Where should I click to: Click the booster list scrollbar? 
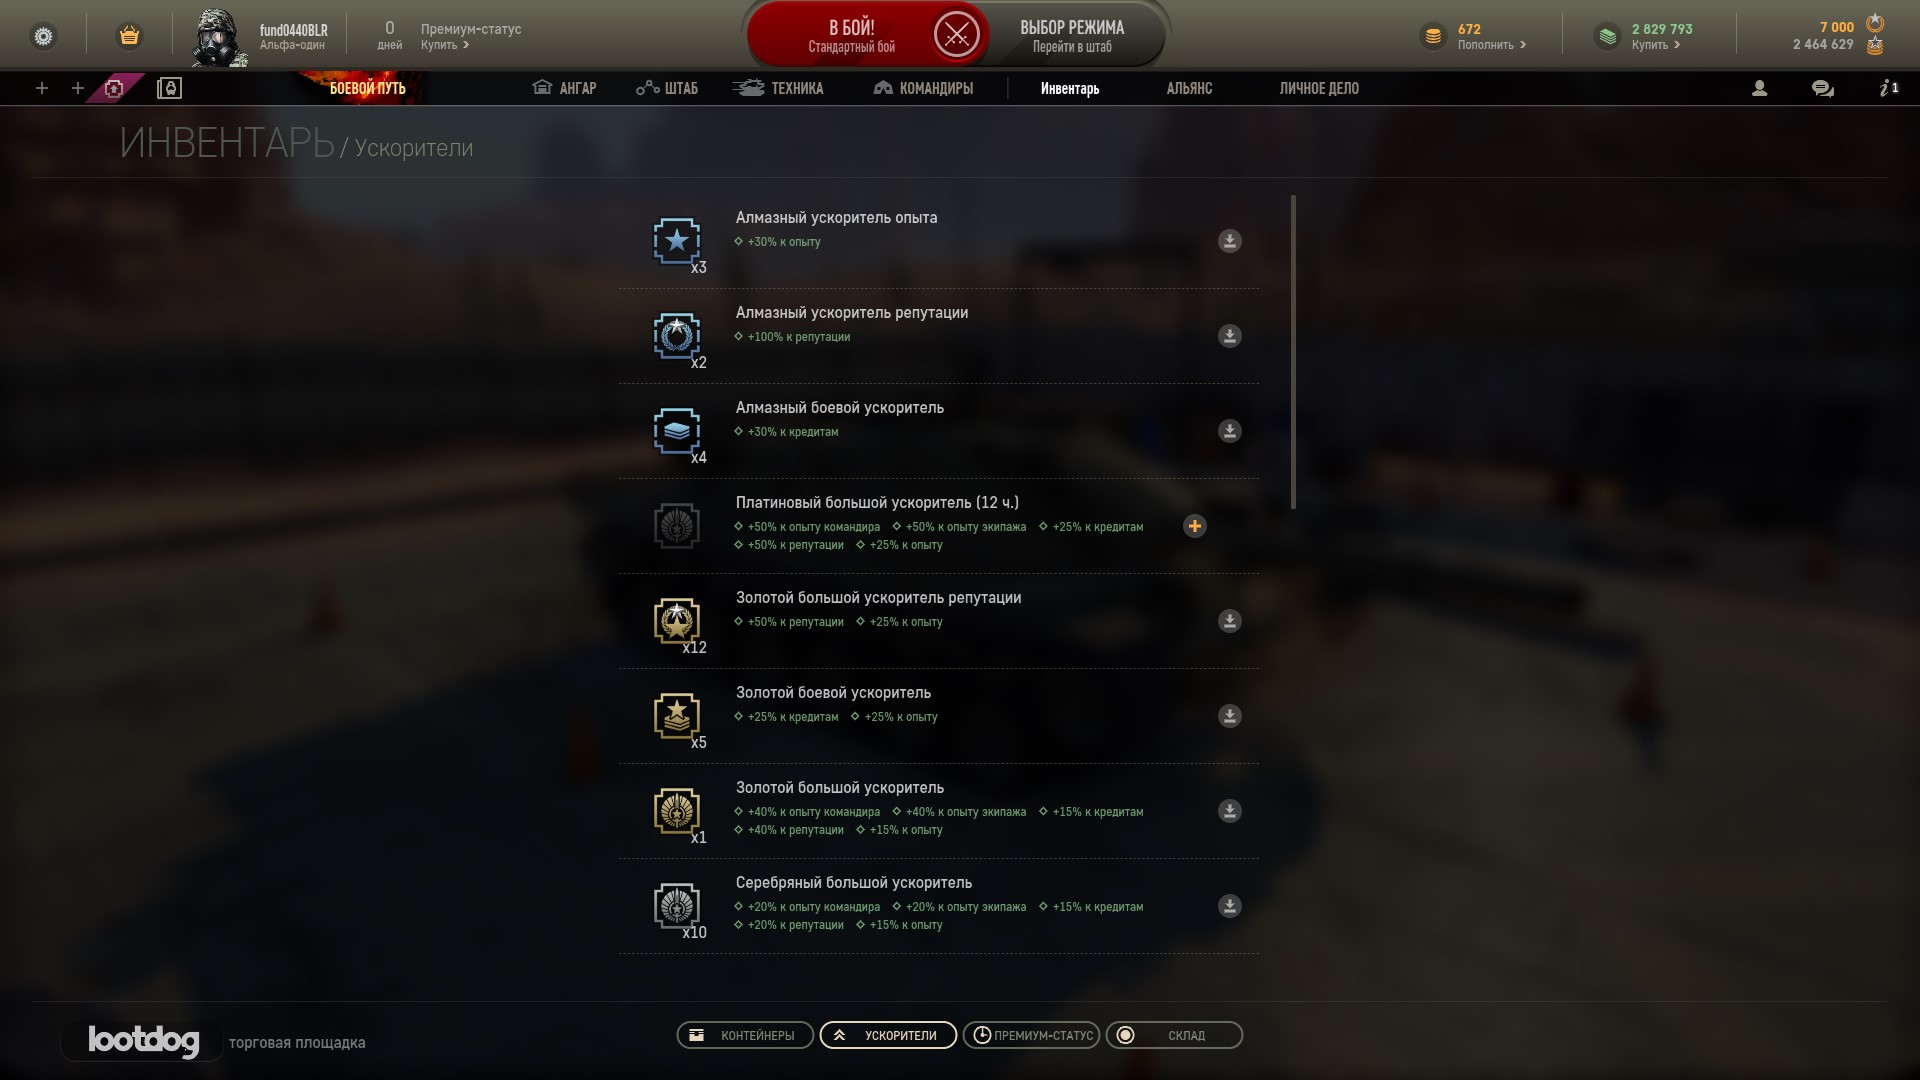[x=1293, y=352]
